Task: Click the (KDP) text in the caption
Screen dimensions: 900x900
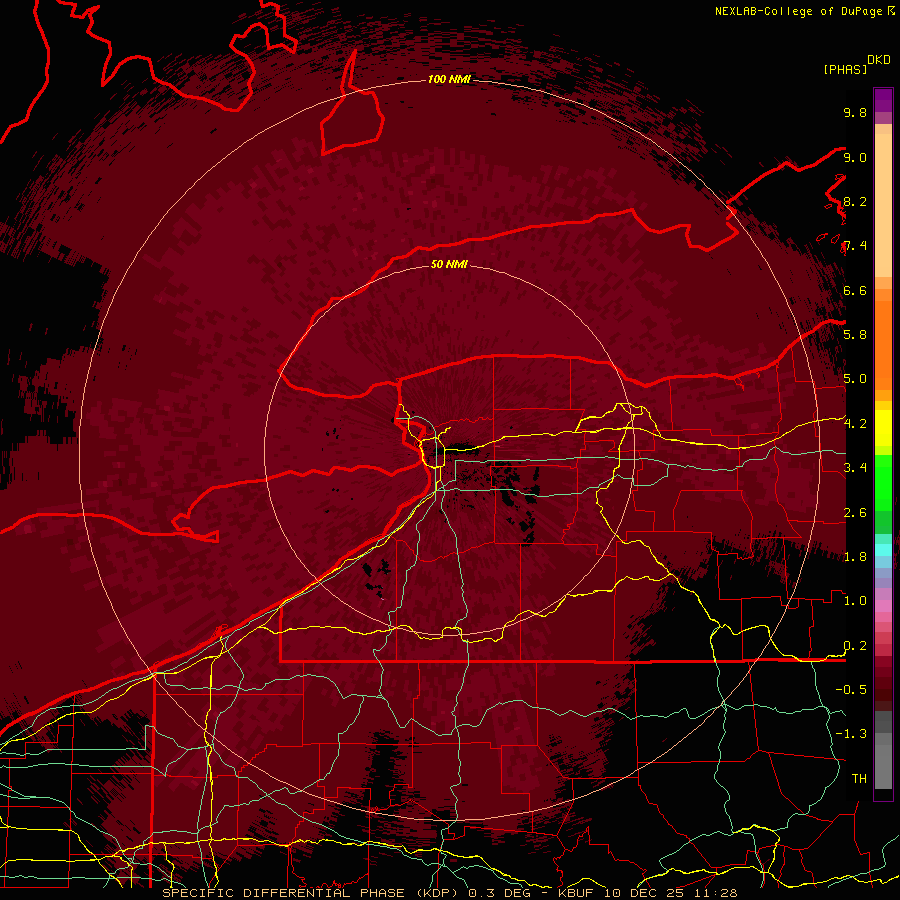Action: click(438, 893)
